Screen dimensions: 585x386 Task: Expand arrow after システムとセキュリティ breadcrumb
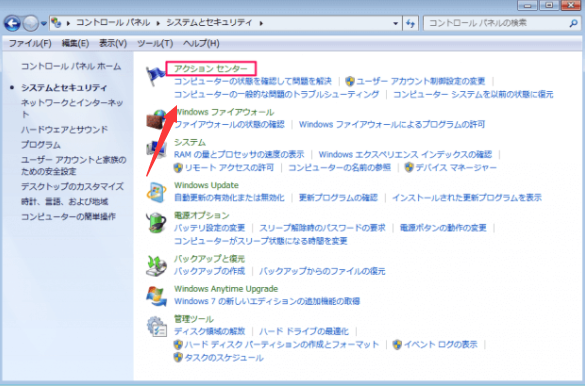tap(261, 23)
